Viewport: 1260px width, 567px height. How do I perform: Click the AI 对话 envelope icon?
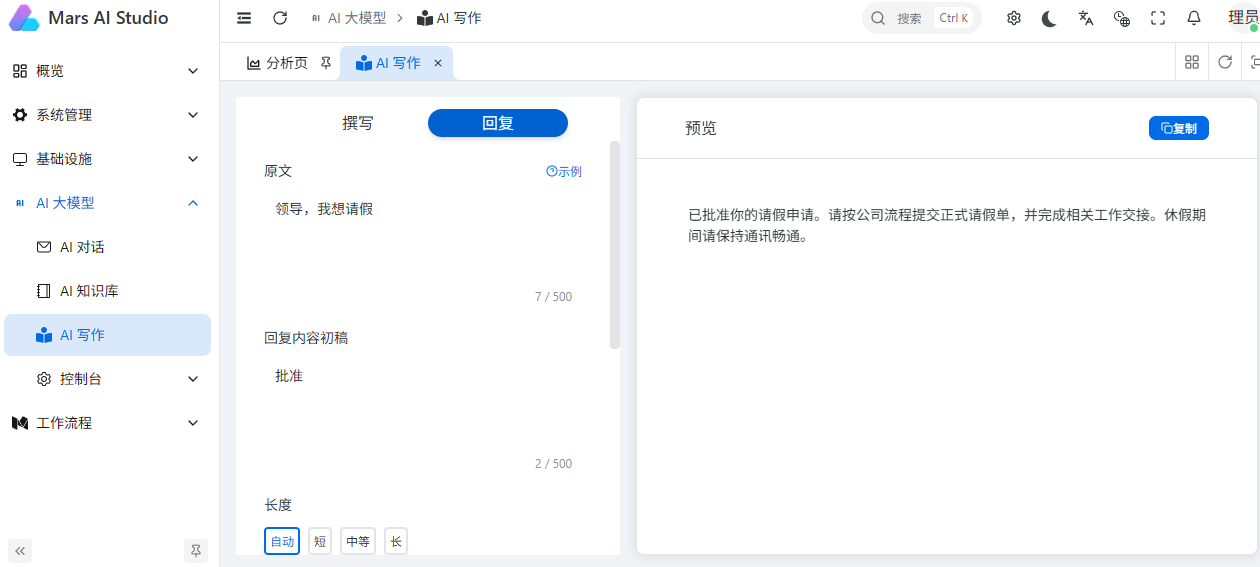[44, 247]
